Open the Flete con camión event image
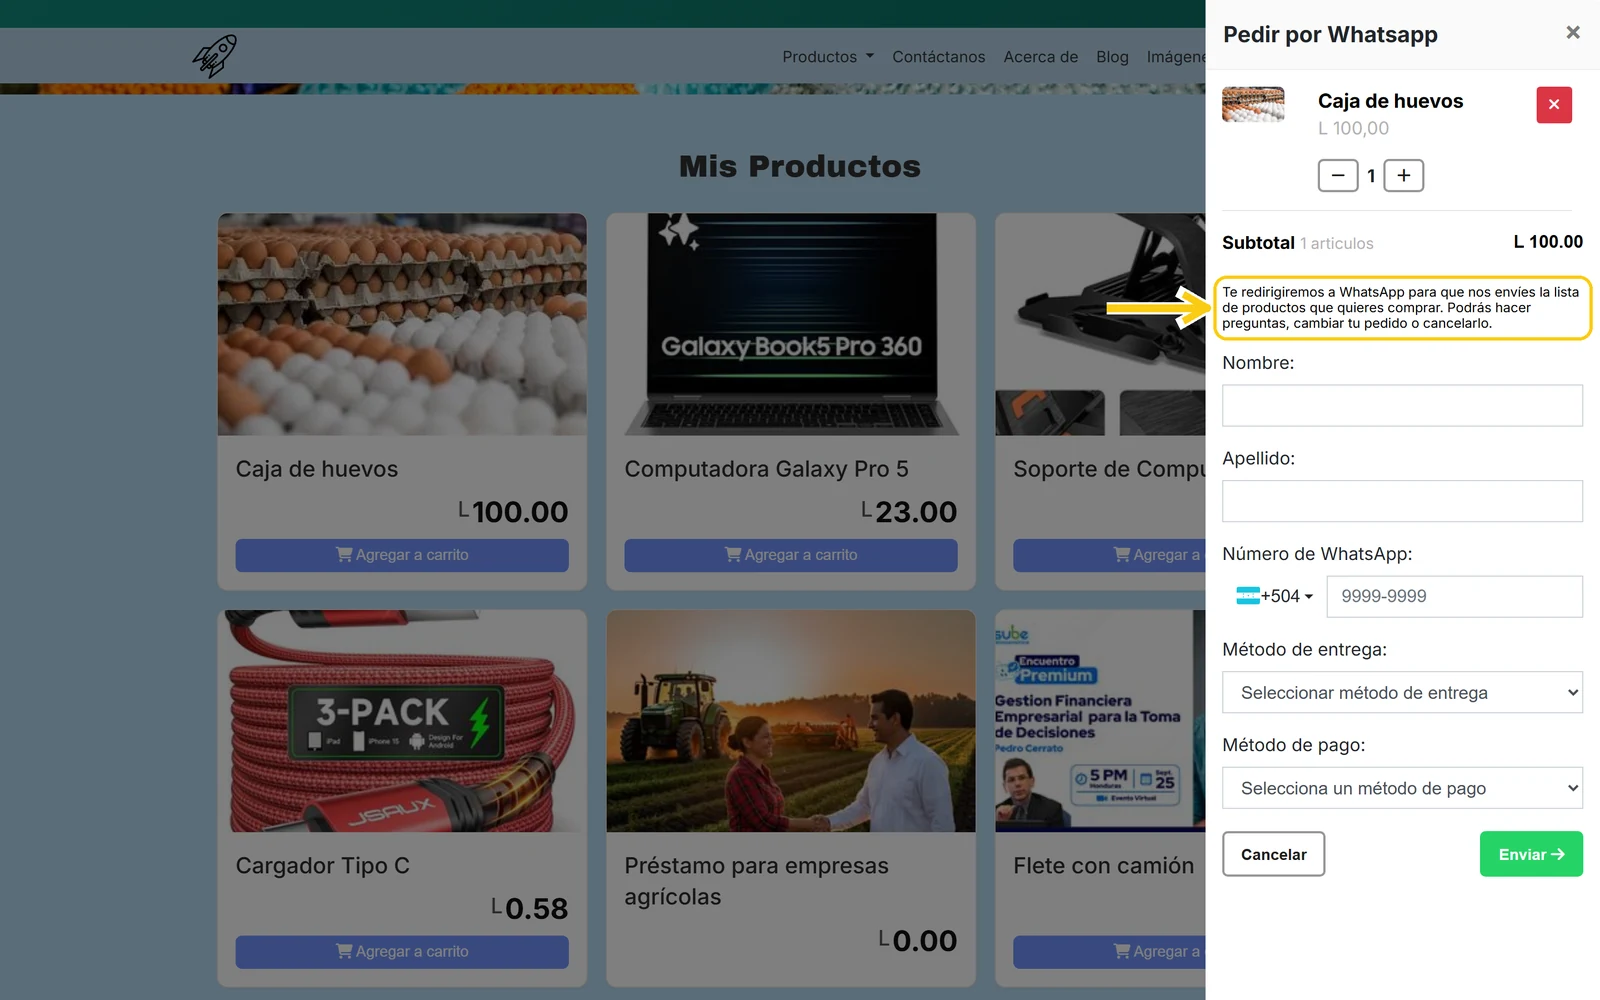This screenshot has width=1600, height=1000. (1100, 721)
